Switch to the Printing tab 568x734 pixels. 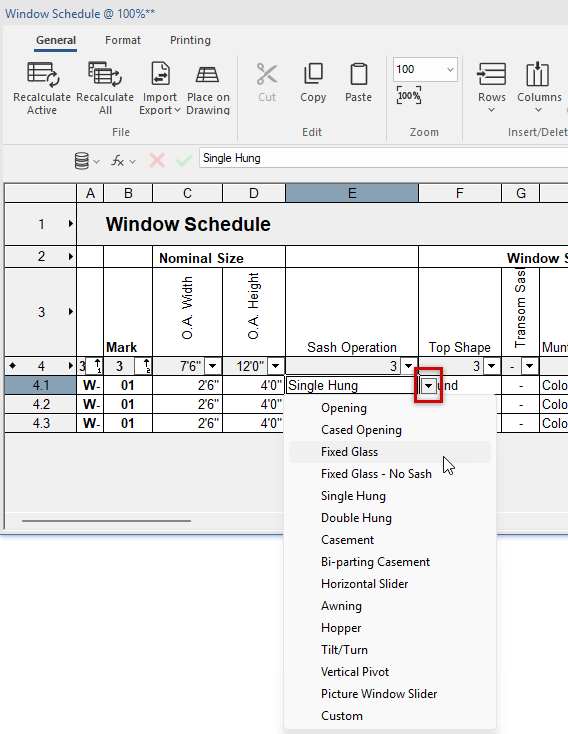coord(190,40)
